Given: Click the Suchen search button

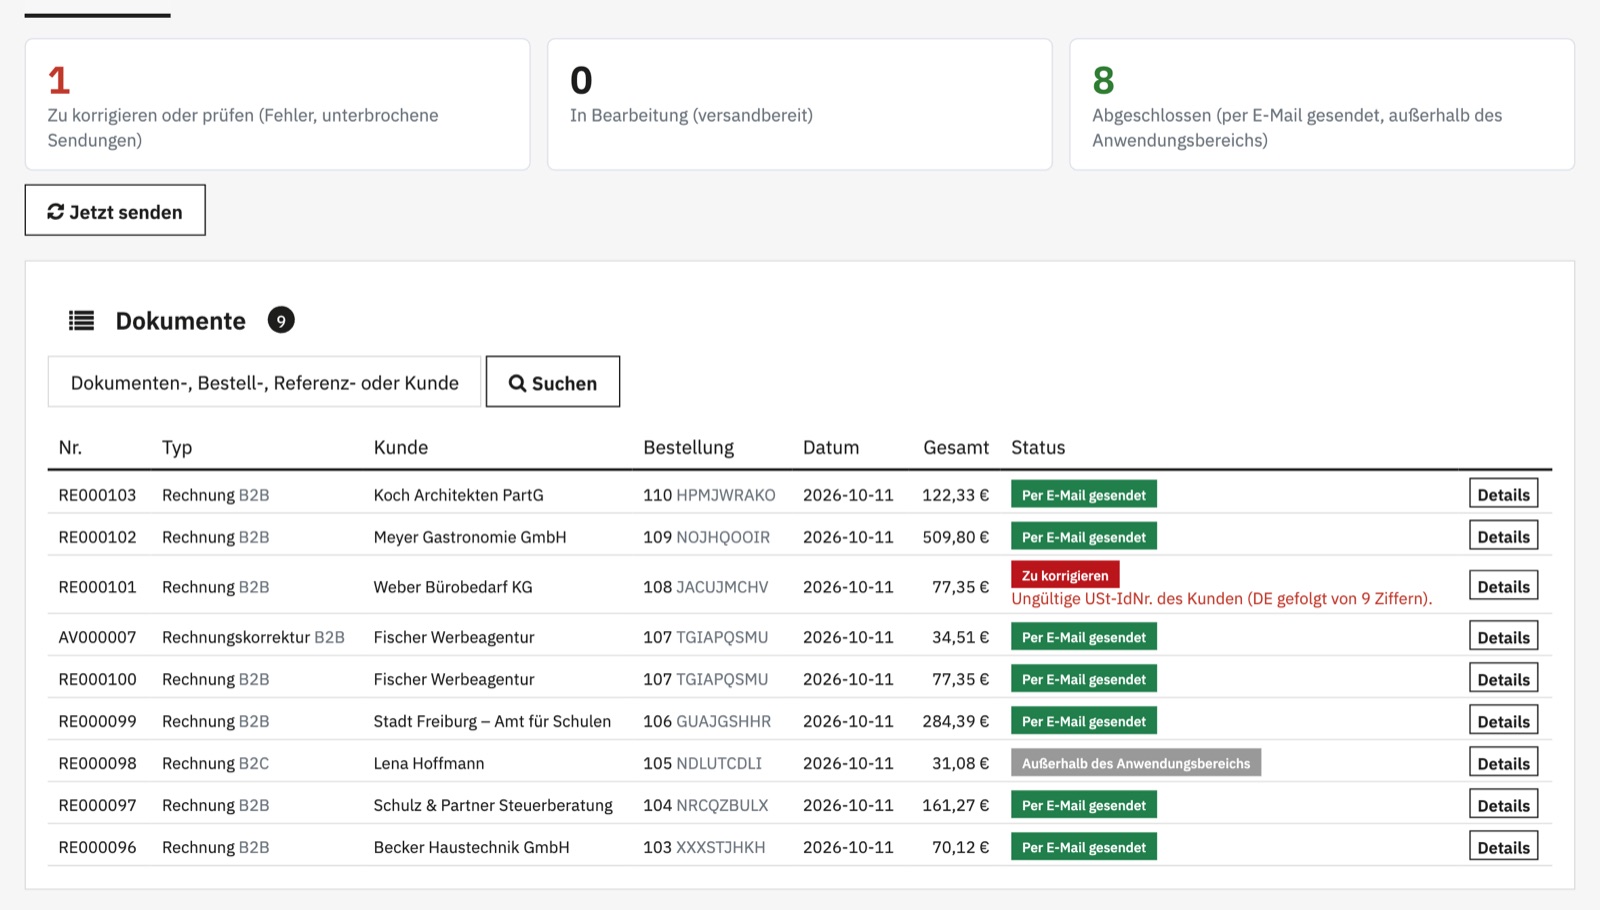Looking at the screenshot, I should click(x=553, y=382).
